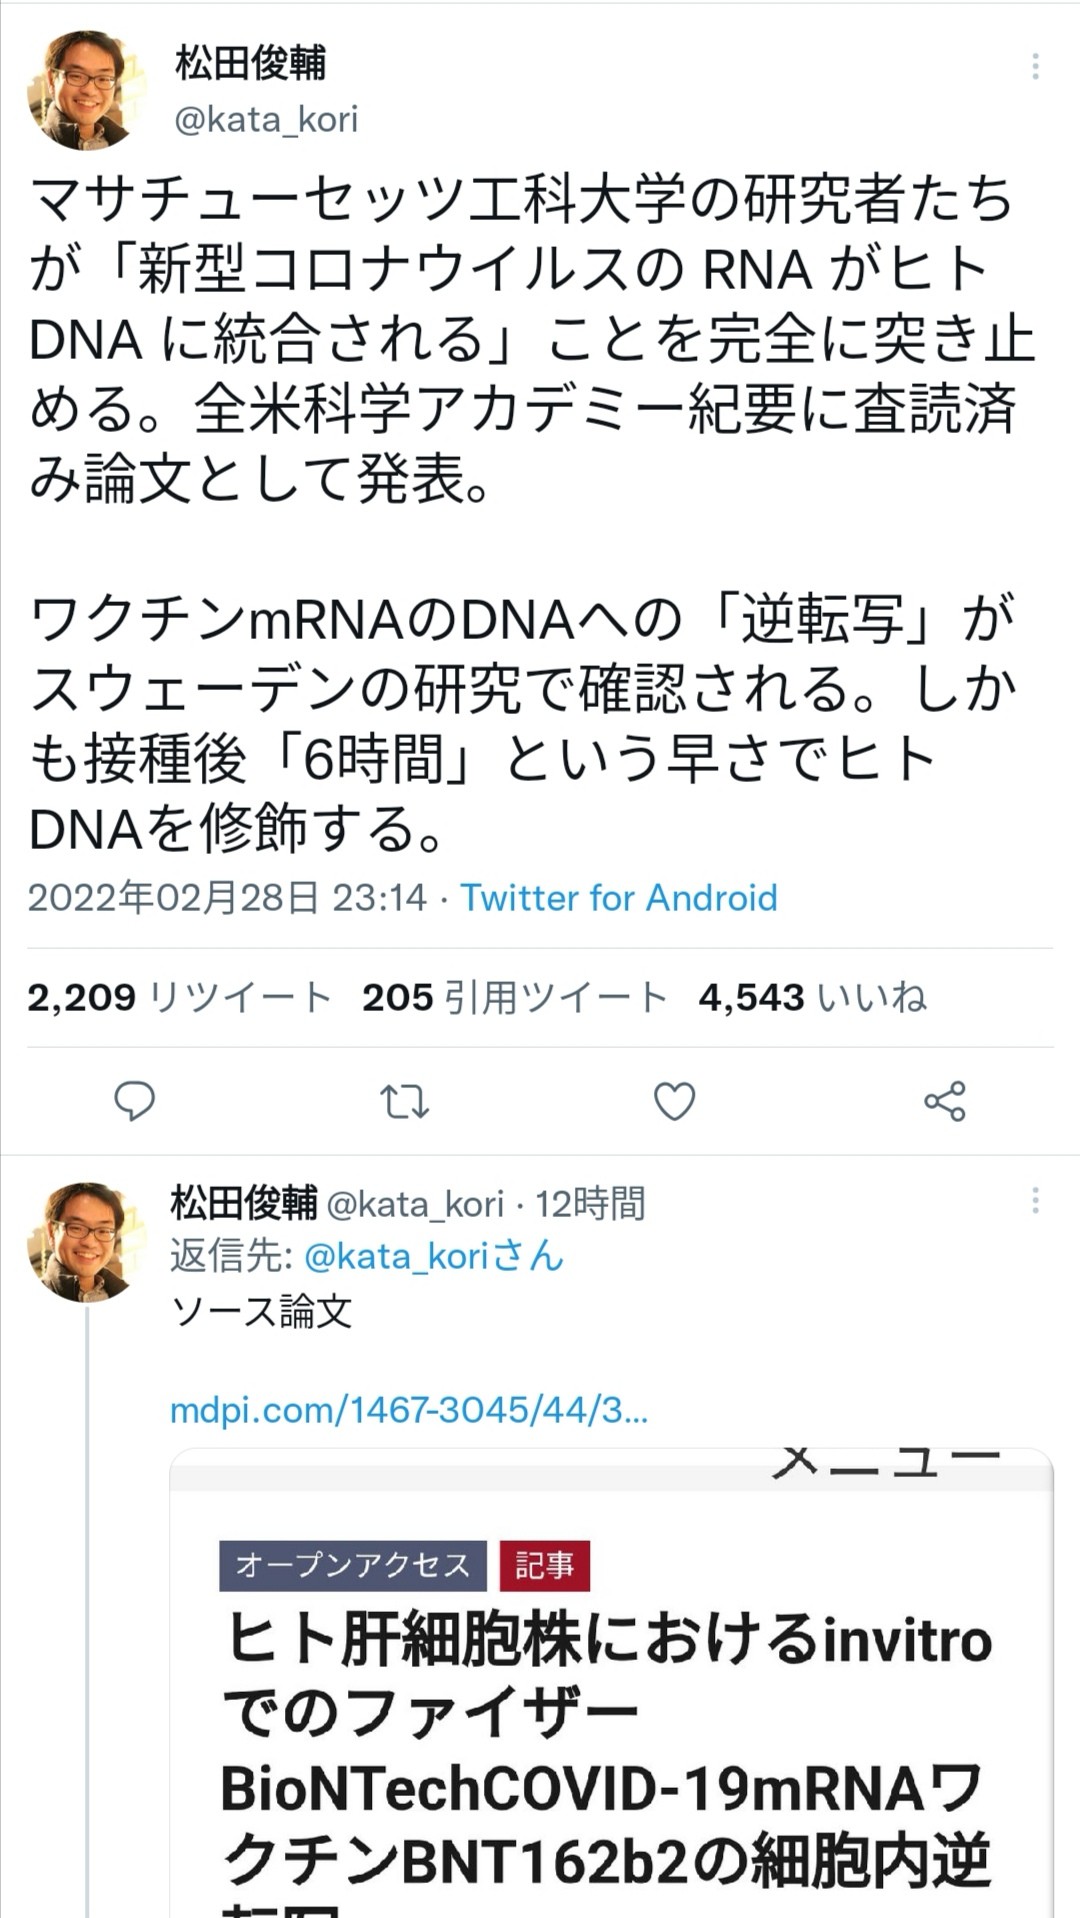View the 4,543 likes list

pos(812,997)
